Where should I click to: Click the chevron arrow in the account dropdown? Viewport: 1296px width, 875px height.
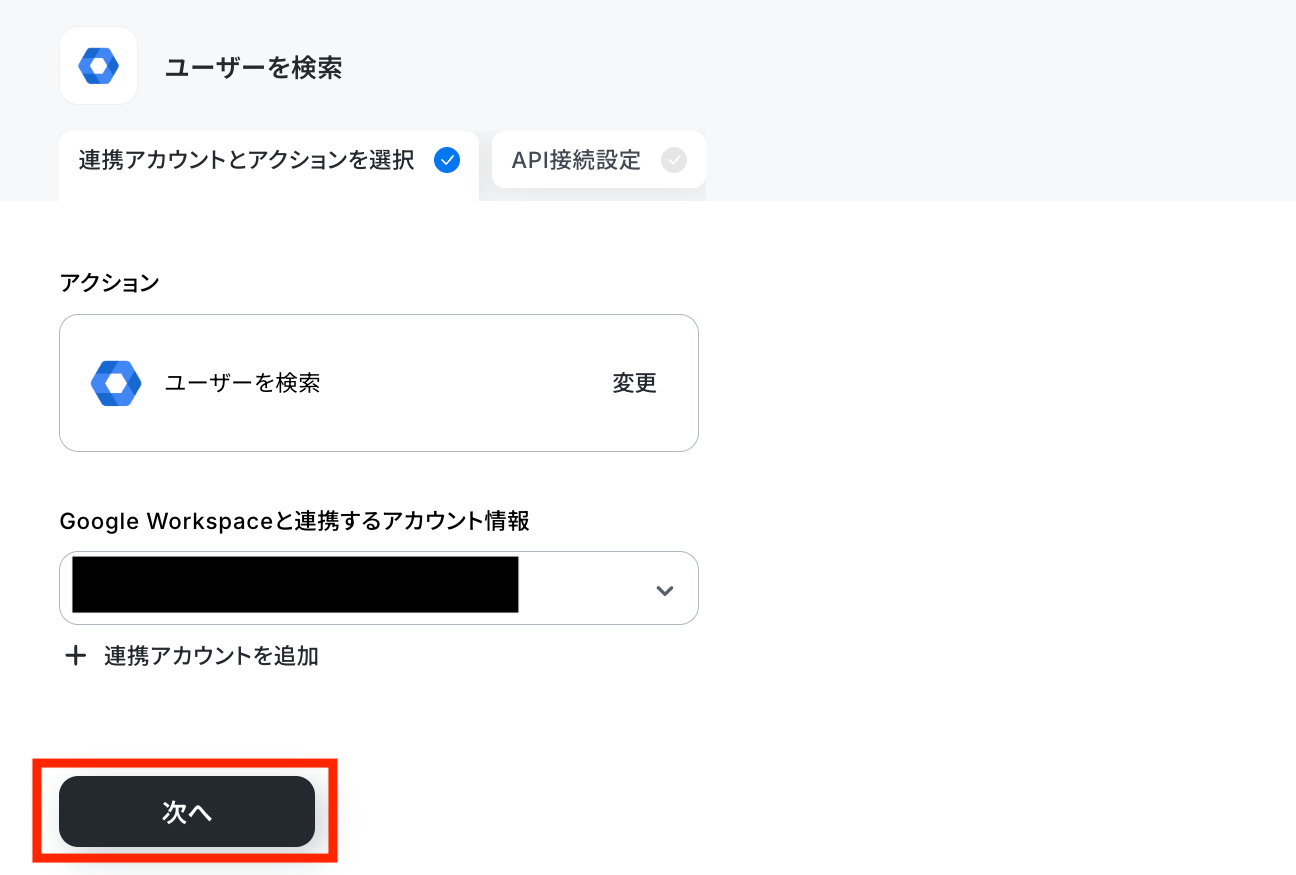664,590
